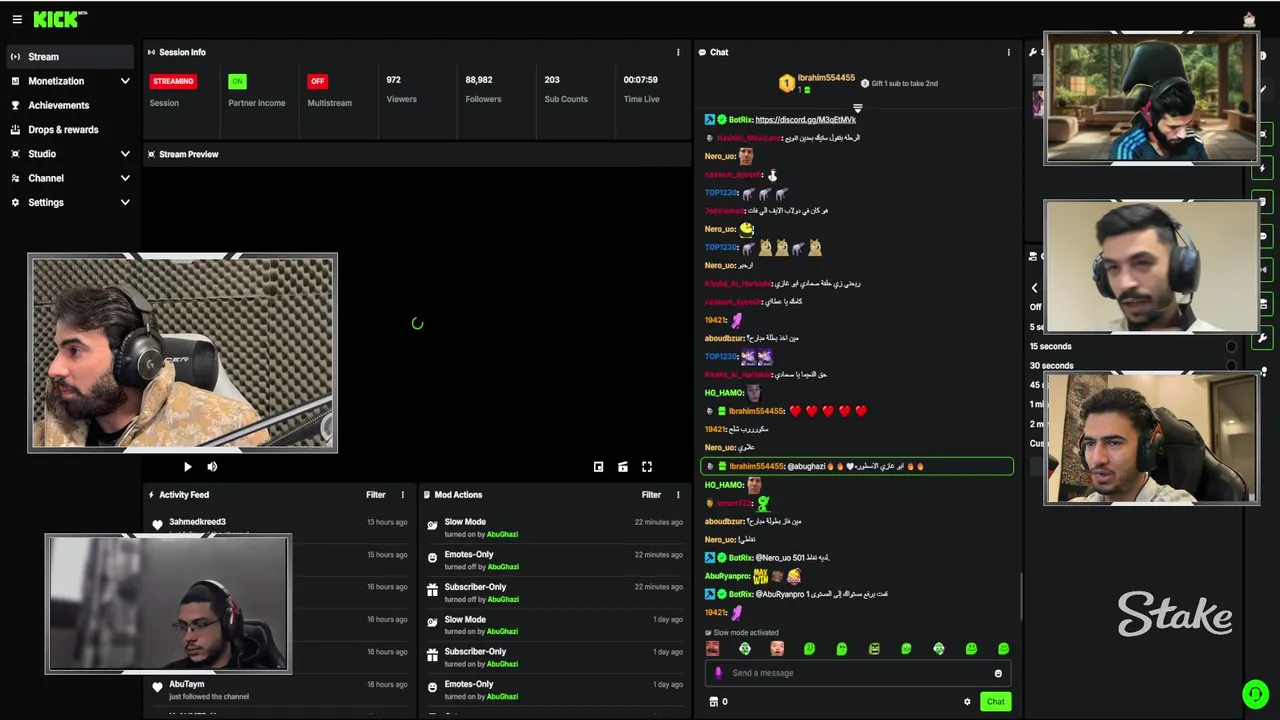The height and width of the screenshot is (720, 1280).
Task: Go back with slow mode panel arrow
Action: click(1034, 288)
